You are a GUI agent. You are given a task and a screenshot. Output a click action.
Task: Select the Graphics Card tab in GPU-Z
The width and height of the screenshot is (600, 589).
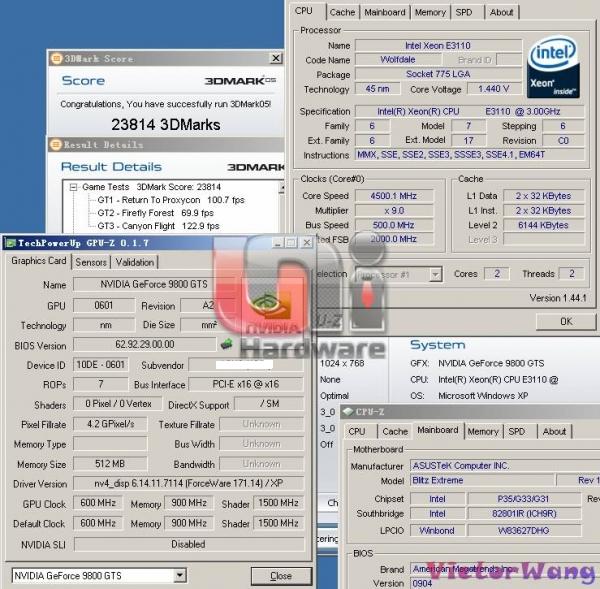(39, 261)
